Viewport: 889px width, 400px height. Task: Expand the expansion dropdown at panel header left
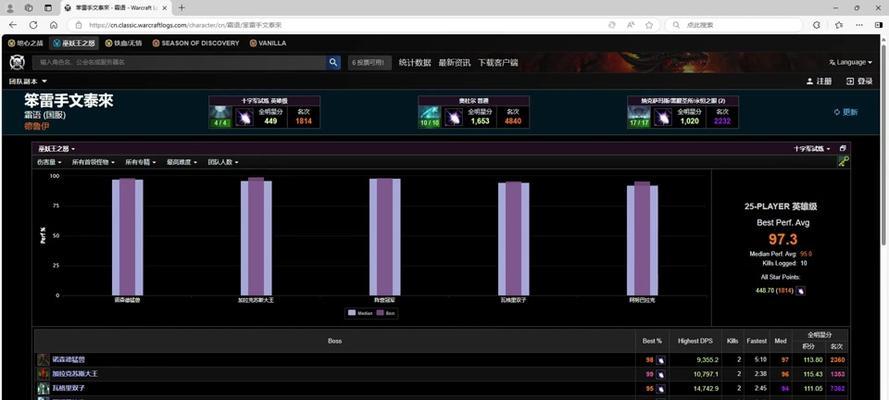pos(56,148)
